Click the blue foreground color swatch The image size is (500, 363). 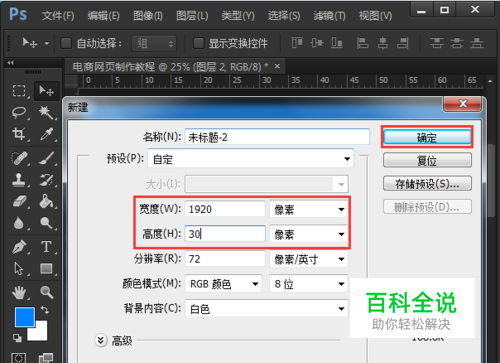pyautogui.click(x=25, y=317)
